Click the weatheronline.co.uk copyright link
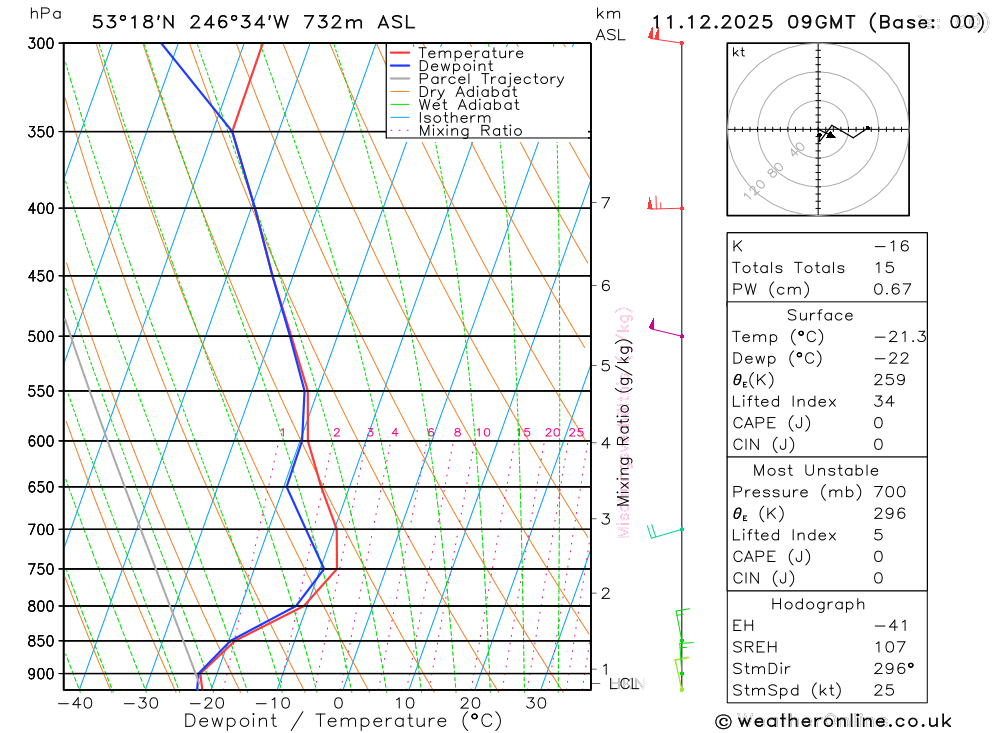The image size is (1000, 733). (833, 722)
